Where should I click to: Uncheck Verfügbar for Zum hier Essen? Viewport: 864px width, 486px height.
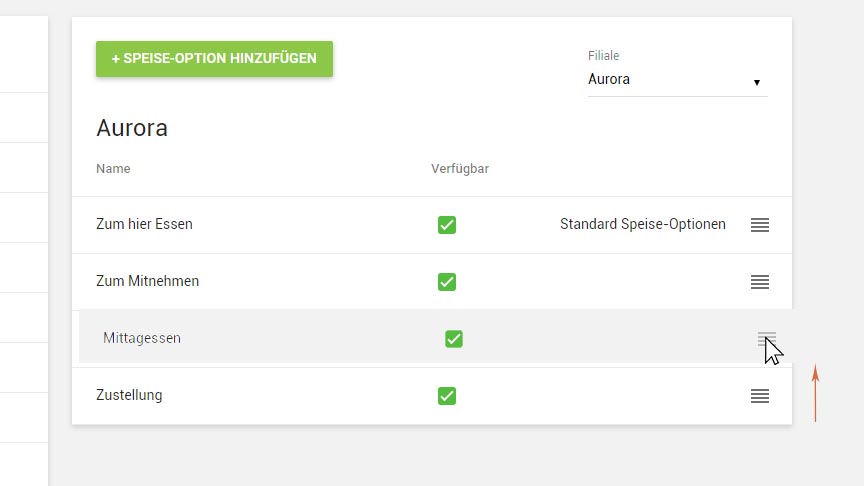coord(447,225)
